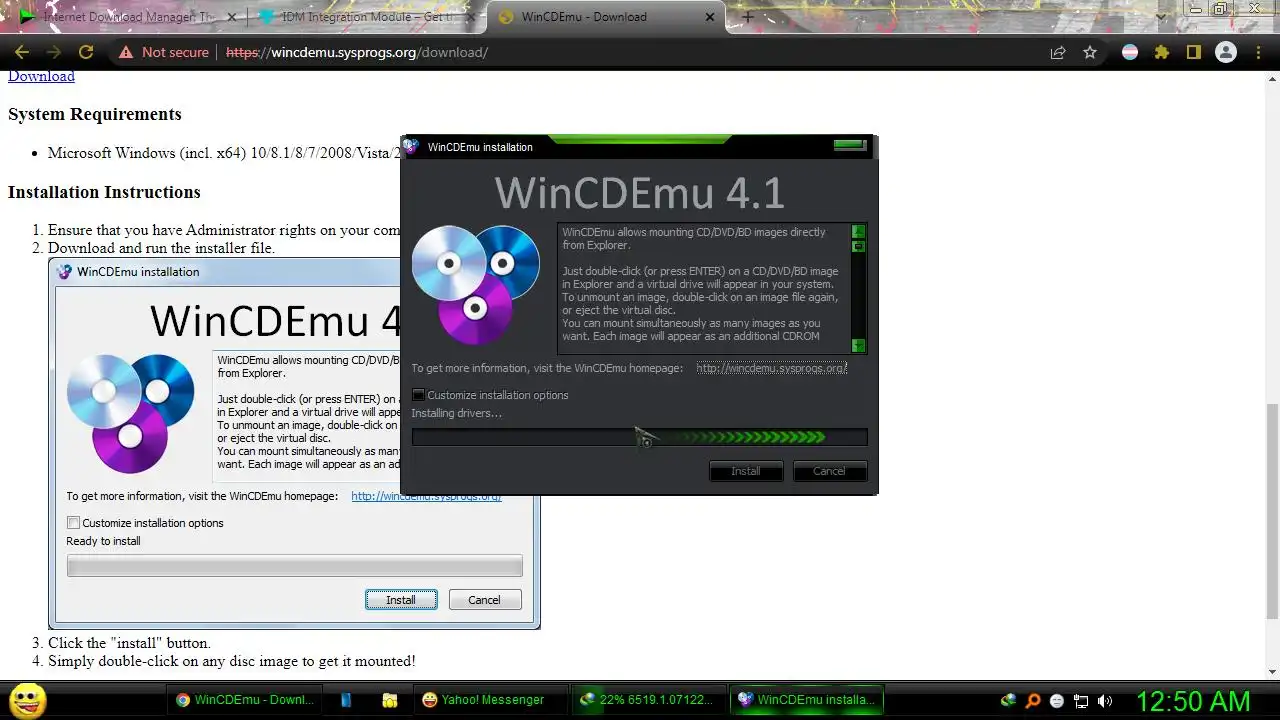Viewport: 1280px width, 720px height.
Task: Click the Install button in the dark installer dialog
Action: point(746,471)
